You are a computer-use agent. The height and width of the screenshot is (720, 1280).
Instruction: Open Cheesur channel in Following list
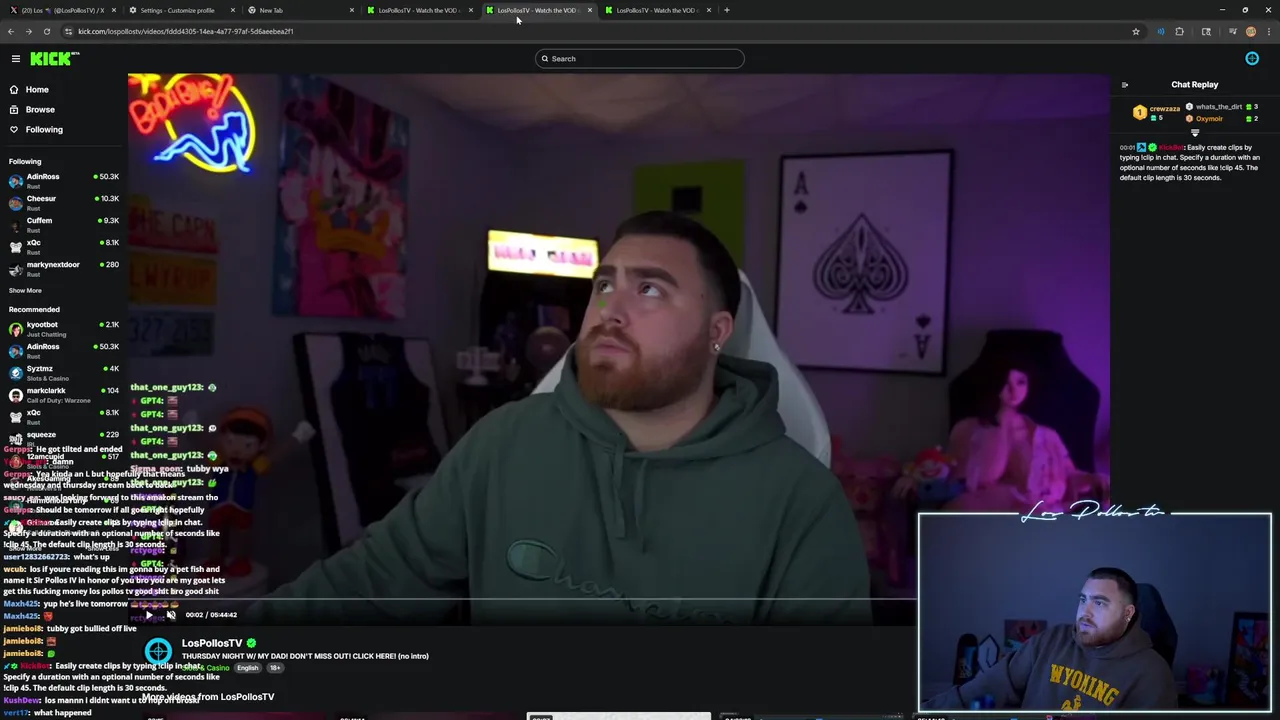click(x=62, y=202)
